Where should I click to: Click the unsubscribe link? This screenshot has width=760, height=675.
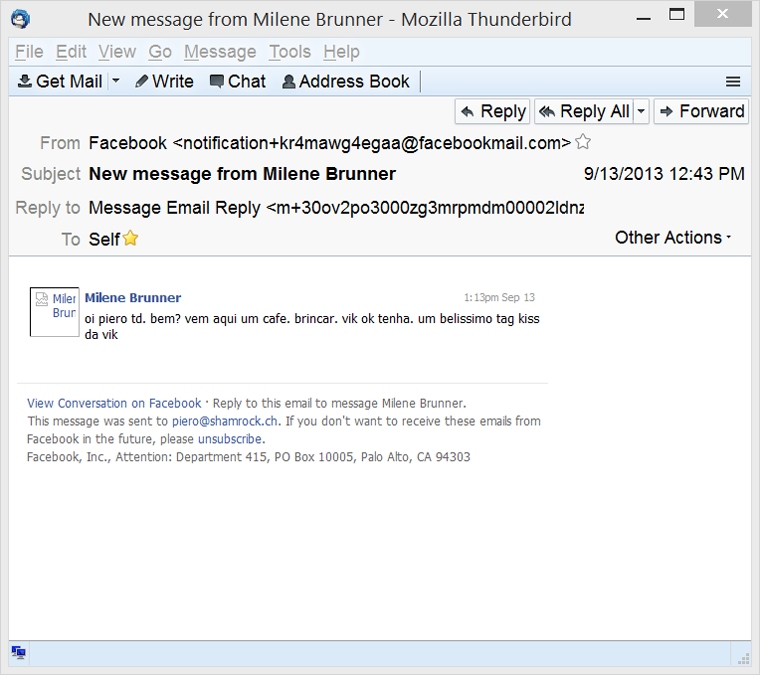coord(230,439)
